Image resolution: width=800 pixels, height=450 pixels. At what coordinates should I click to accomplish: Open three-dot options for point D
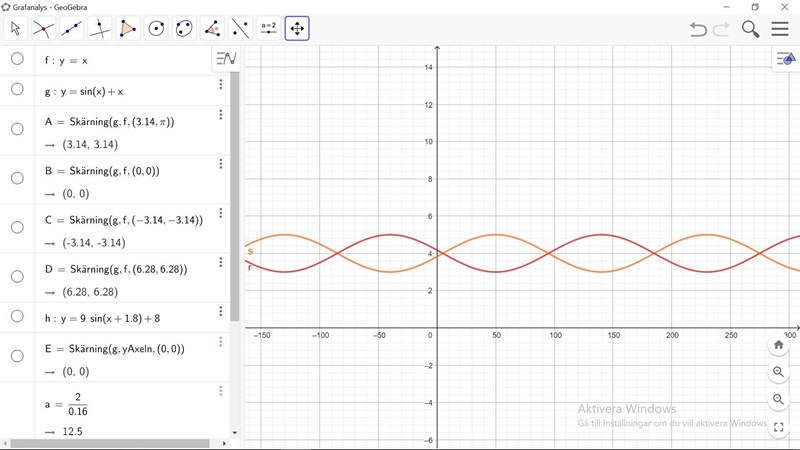pos(221,263)
